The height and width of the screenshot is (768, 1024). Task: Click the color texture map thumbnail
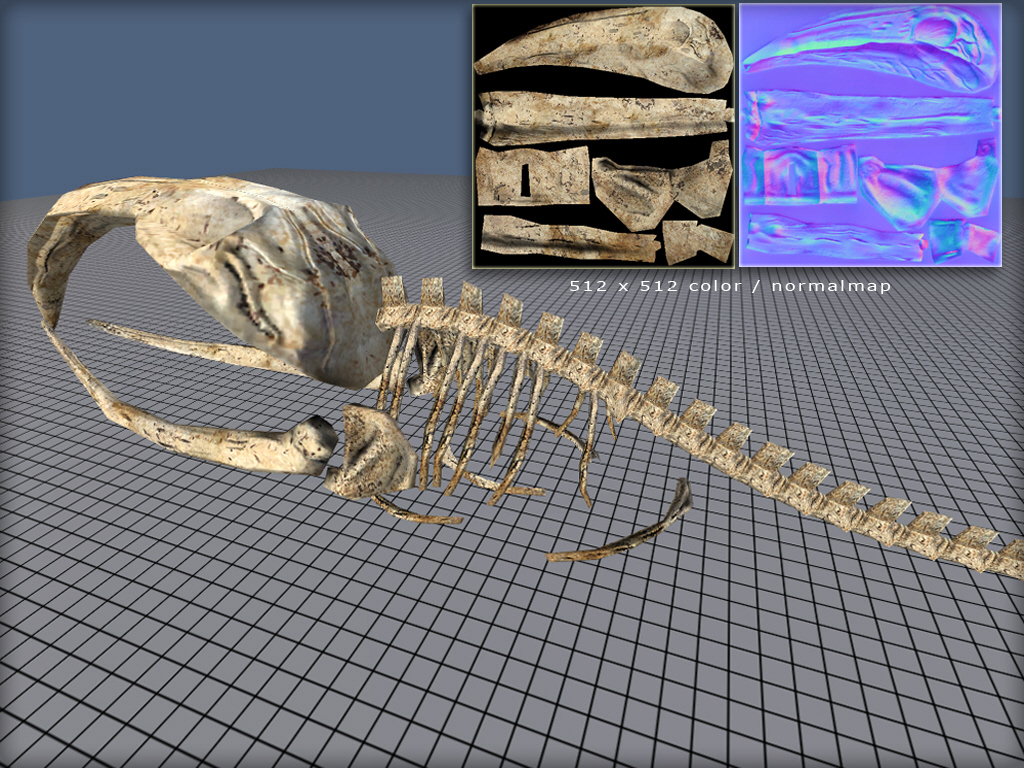click(x=603, y=136)
